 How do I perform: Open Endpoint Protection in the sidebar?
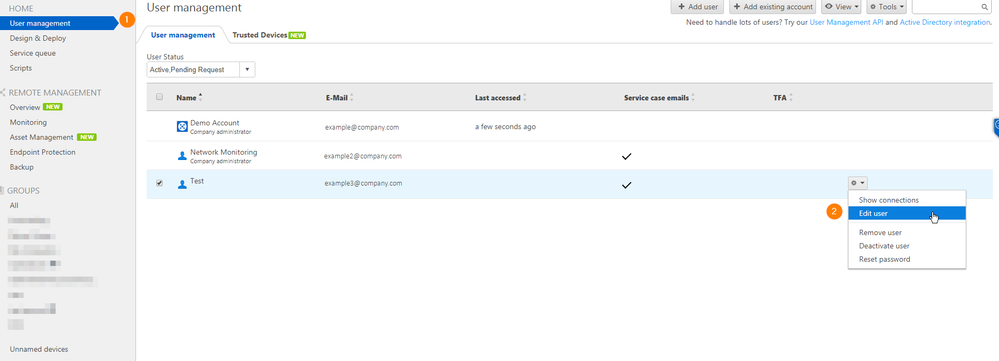(42, 152)
